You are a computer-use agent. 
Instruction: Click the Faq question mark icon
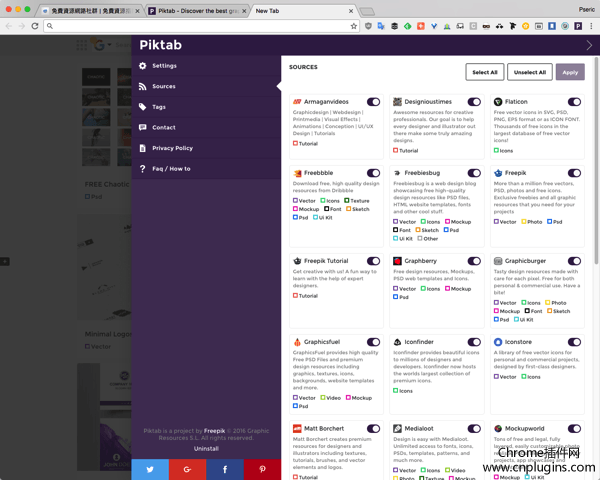pyautogui.click(x=142, y=169)
